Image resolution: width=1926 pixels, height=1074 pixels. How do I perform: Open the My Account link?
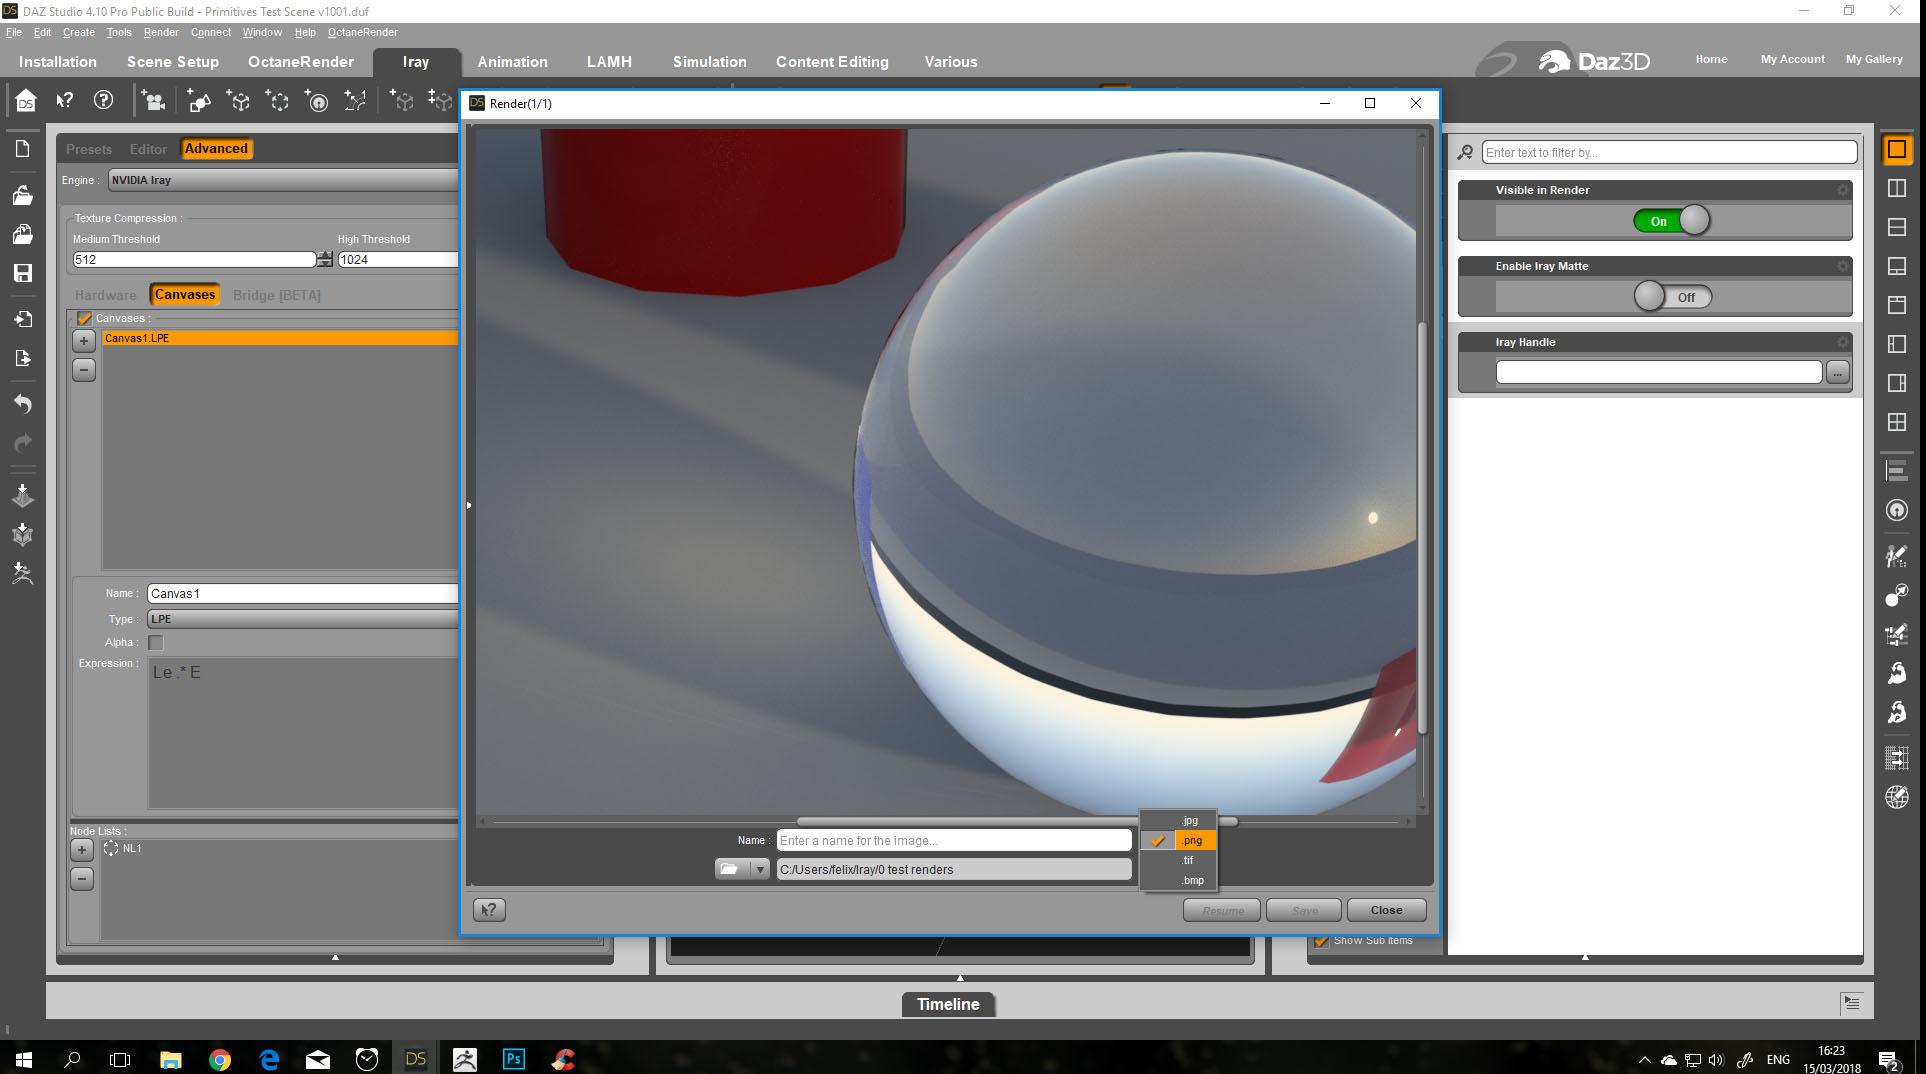click(1792, 59)
